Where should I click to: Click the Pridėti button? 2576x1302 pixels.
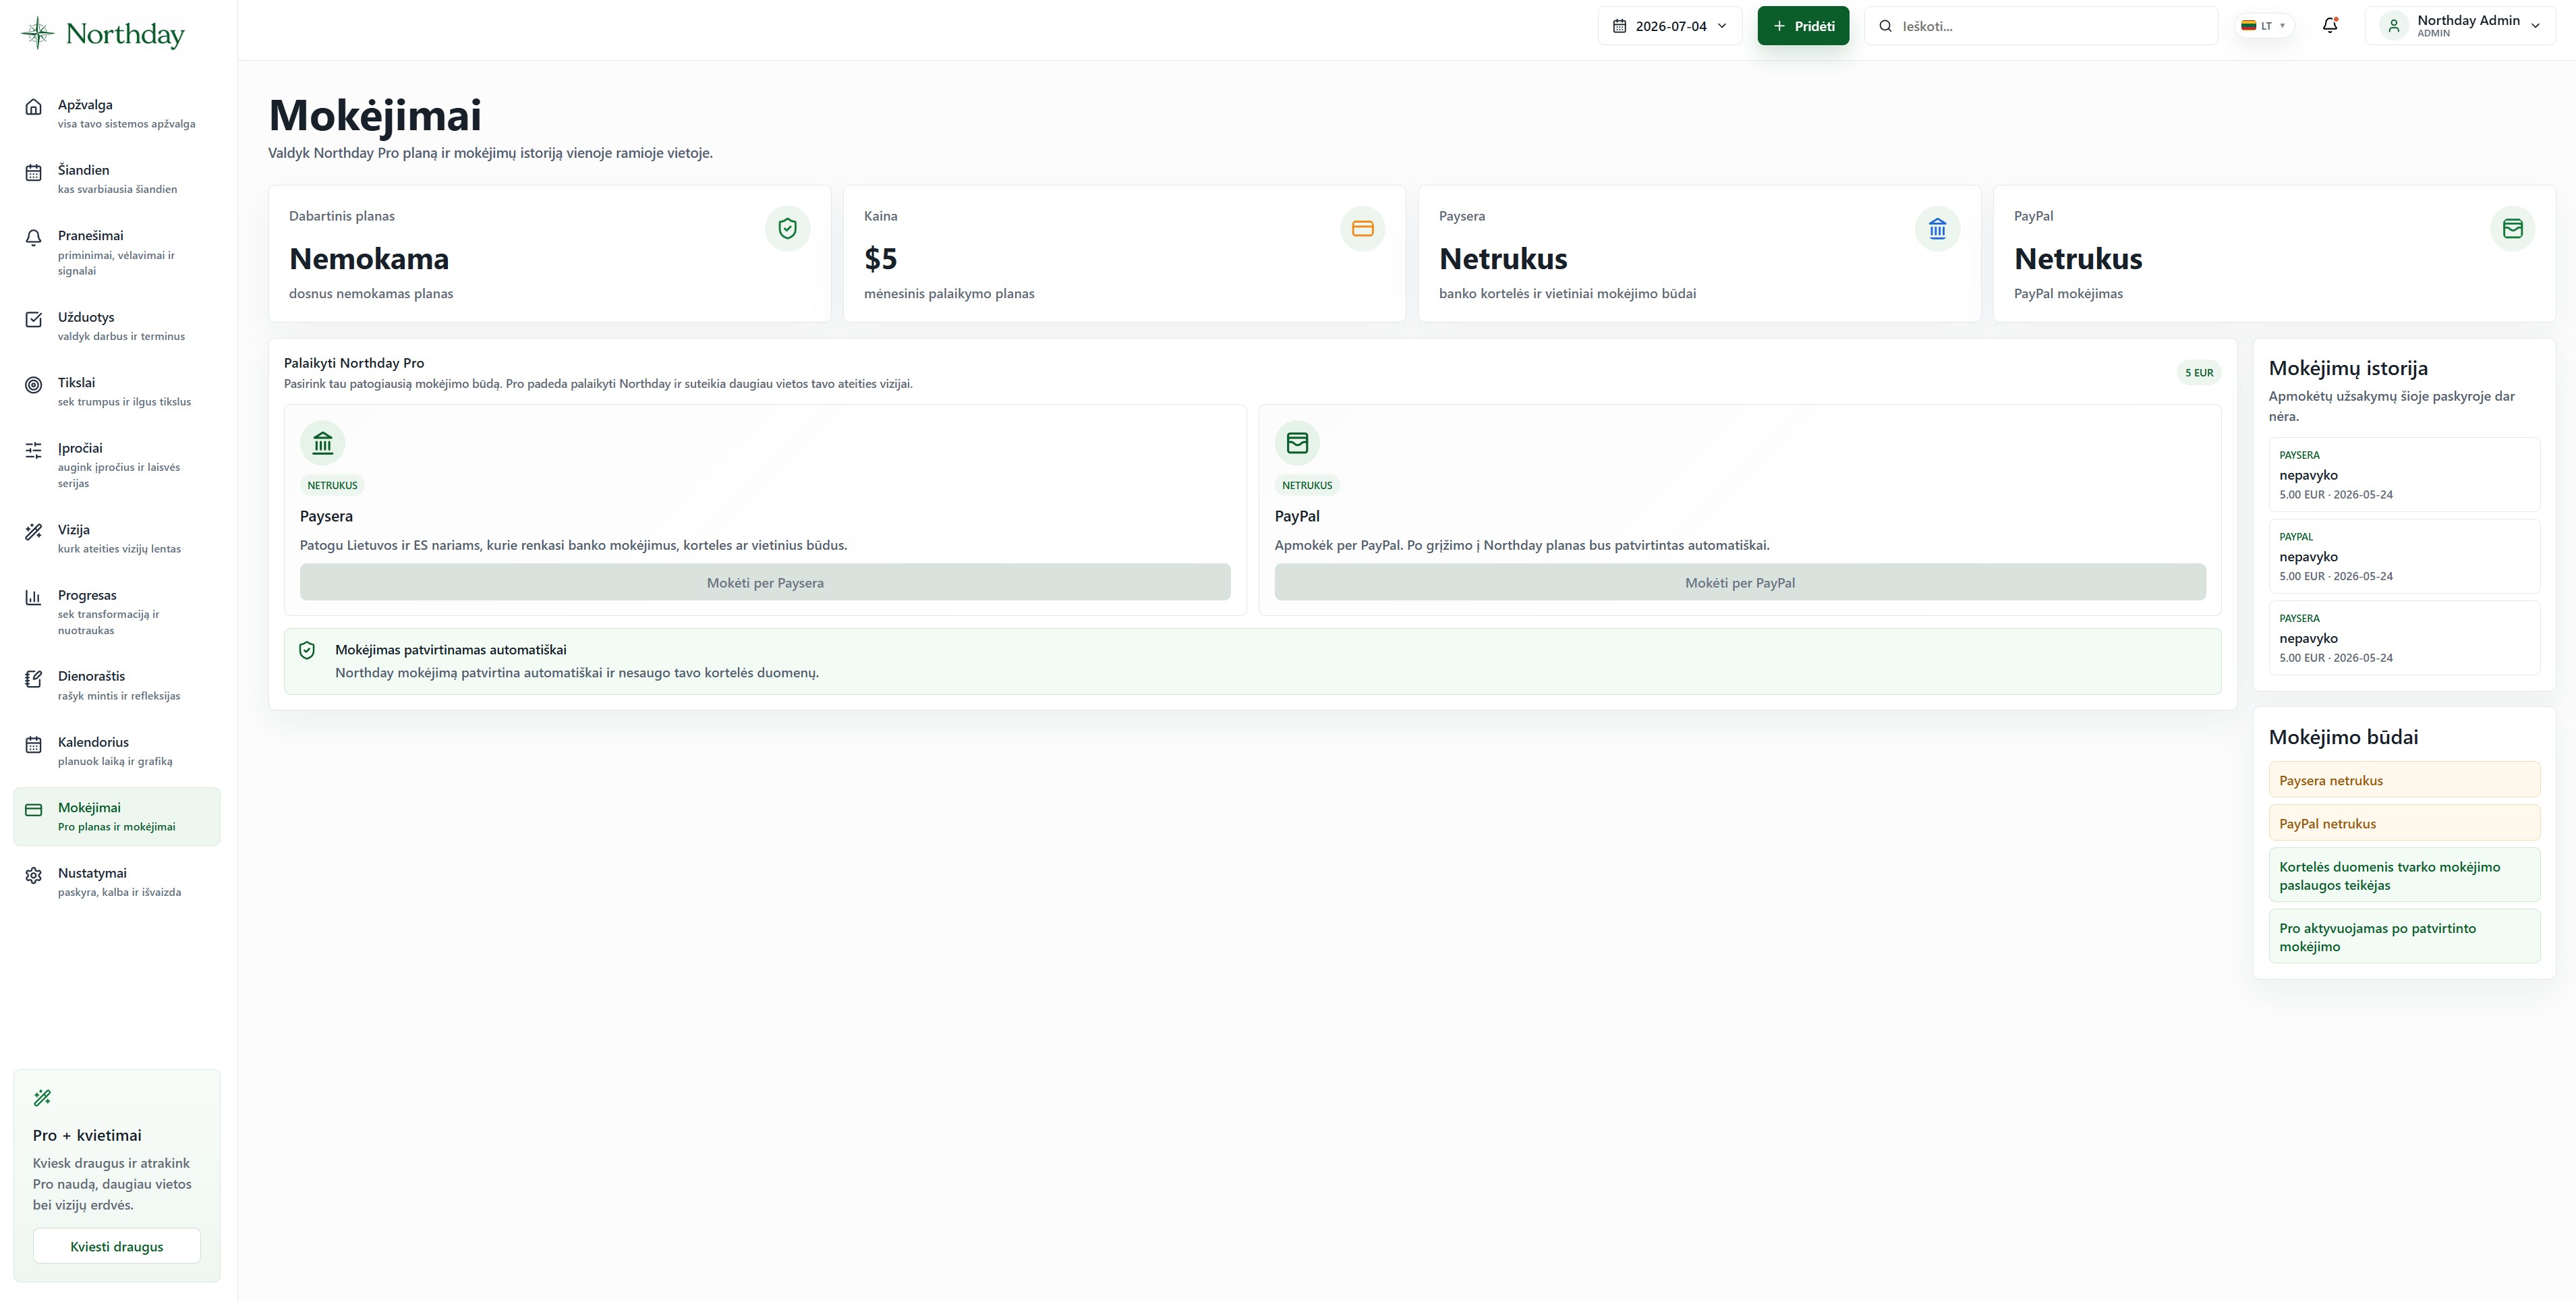(1803, 26)
